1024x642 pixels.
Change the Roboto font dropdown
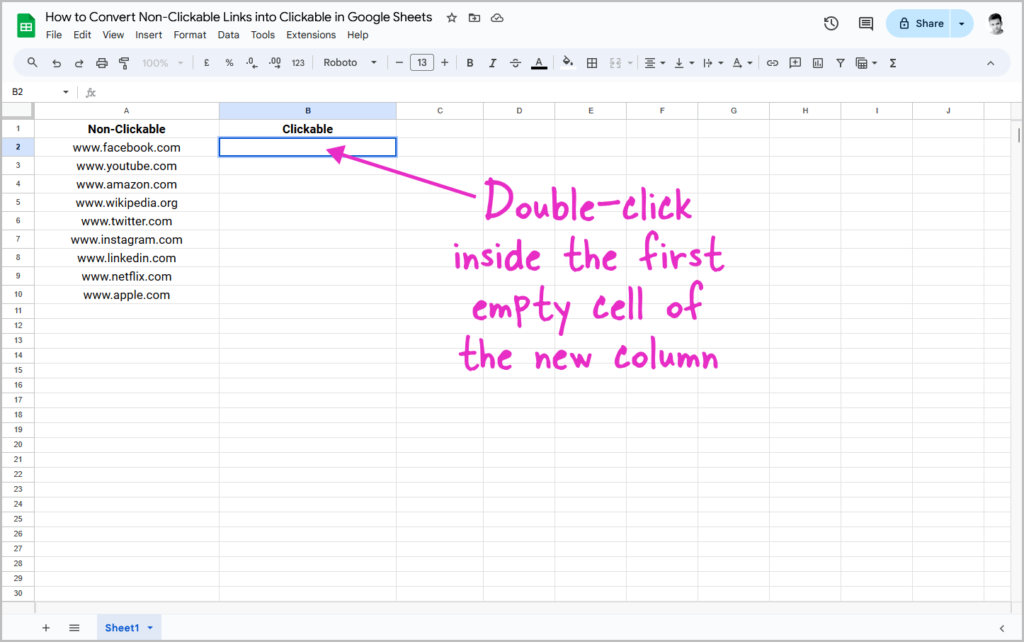pyautogui.click(x=350, y=63)
